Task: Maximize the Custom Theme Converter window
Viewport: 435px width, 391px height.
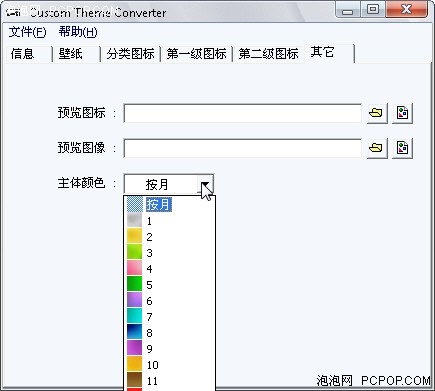Action: 373,10
